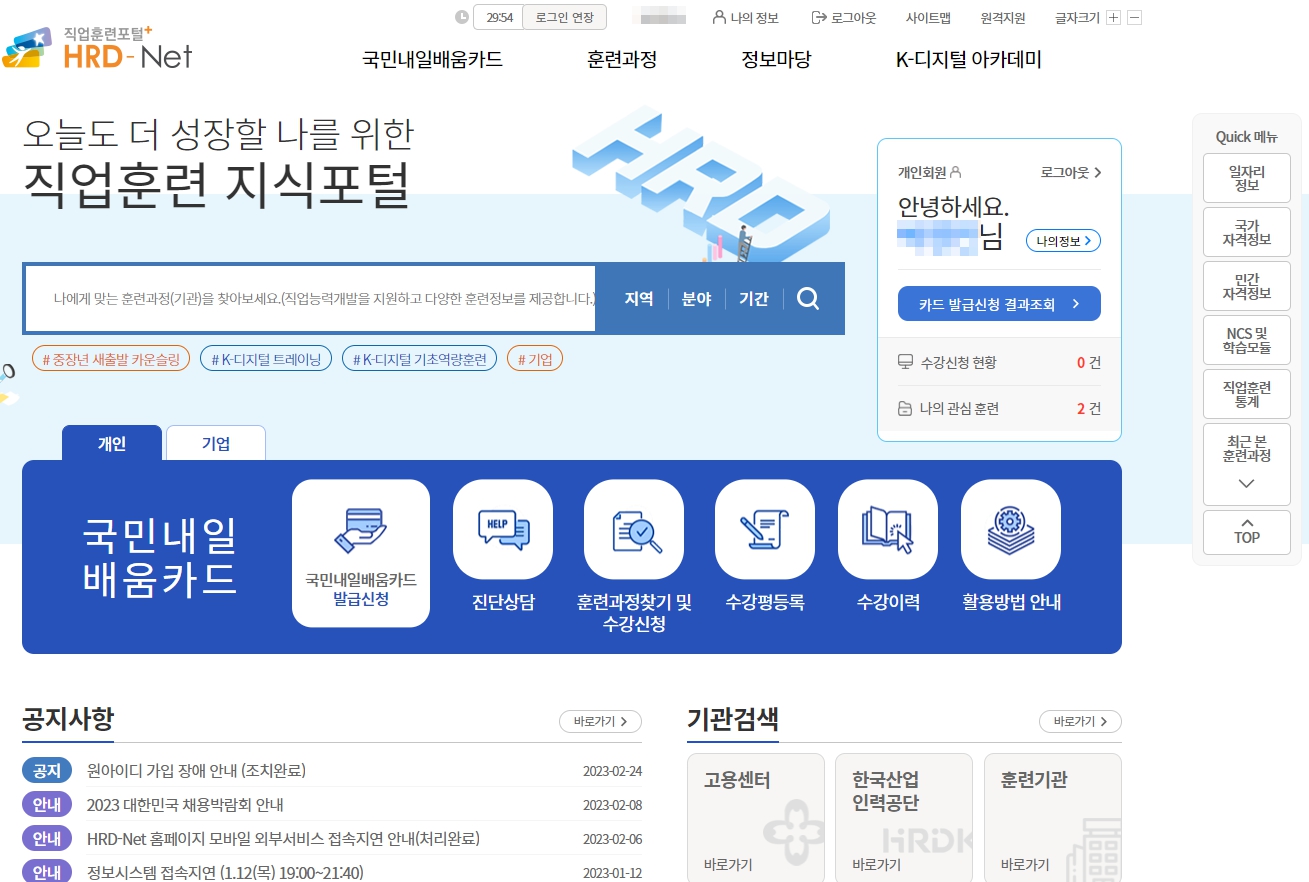Screen dimensions: 1309x882
Task: Click 카드 발급신청 결과조회 button
Action: (999, 304)
